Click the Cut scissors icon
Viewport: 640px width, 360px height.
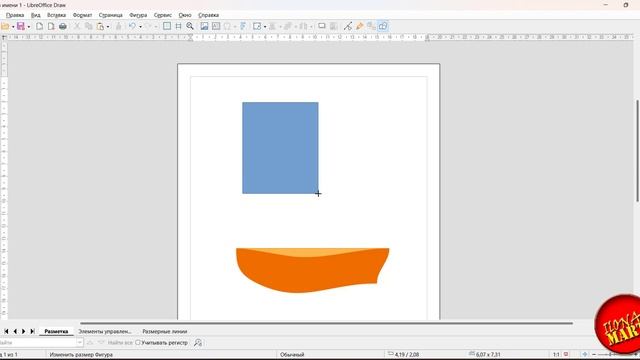click(x=77, y=27)
